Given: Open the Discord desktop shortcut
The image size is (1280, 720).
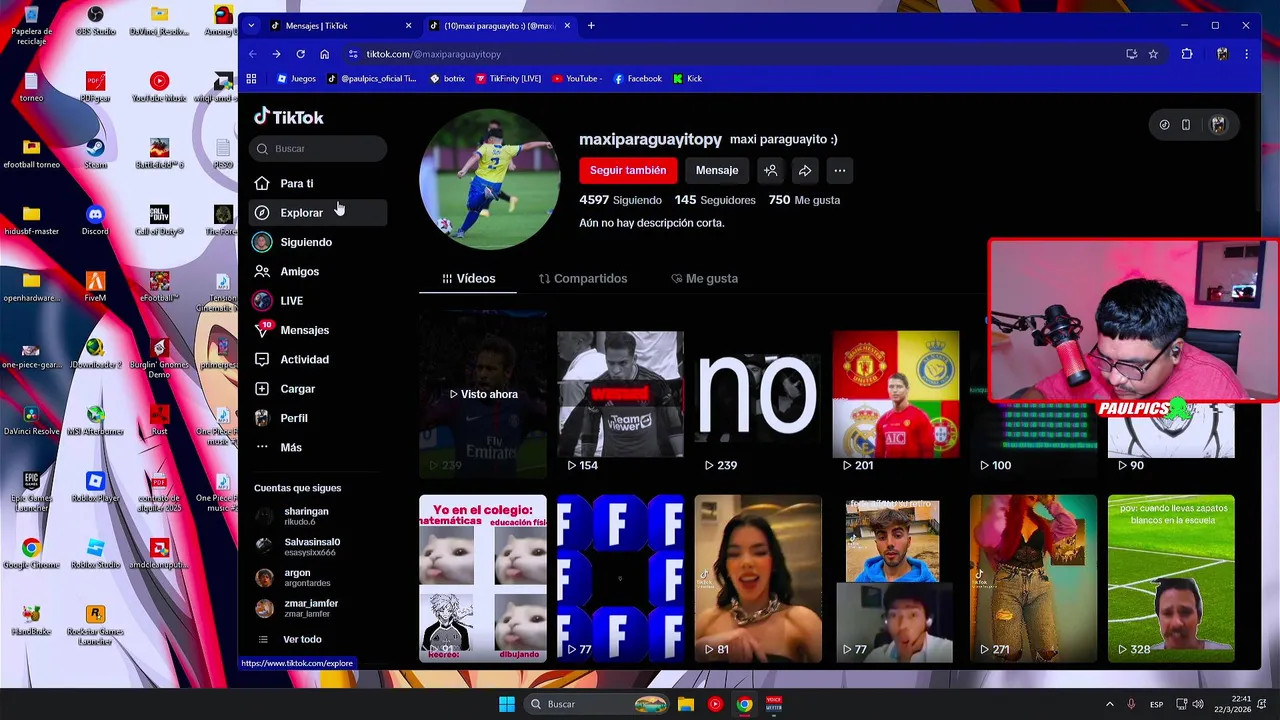Looking at the screenshot, I should pos(95,220).
